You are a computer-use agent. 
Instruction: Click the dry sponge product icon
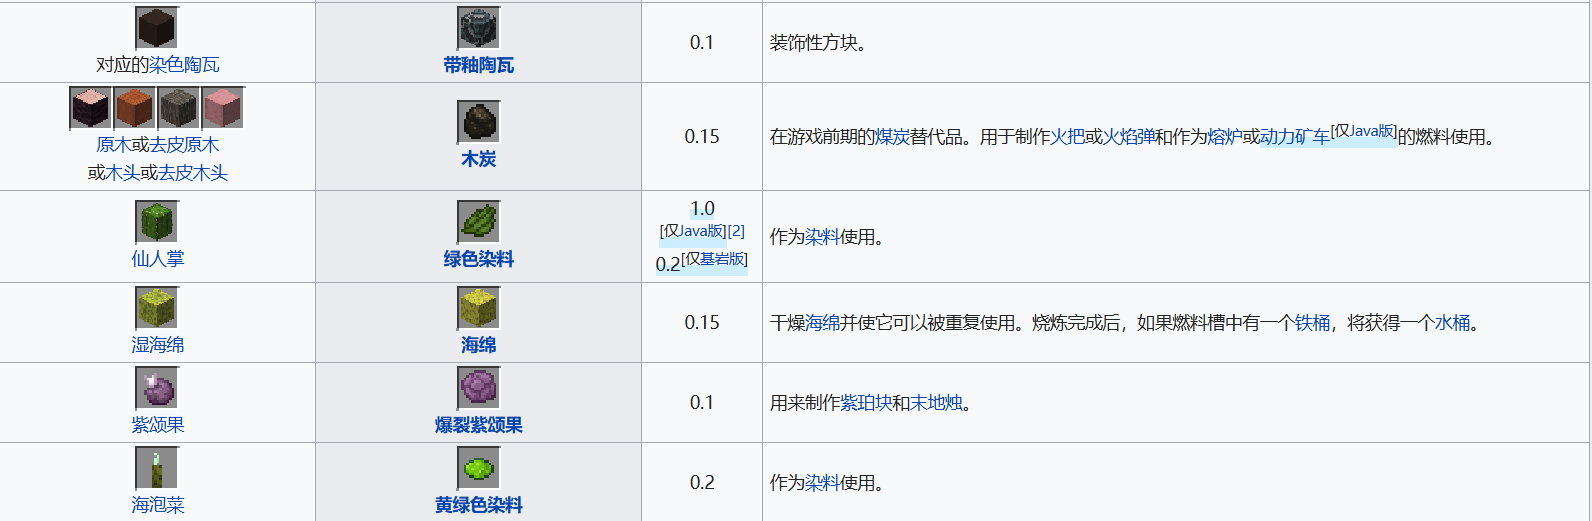(x=478, y=308)
